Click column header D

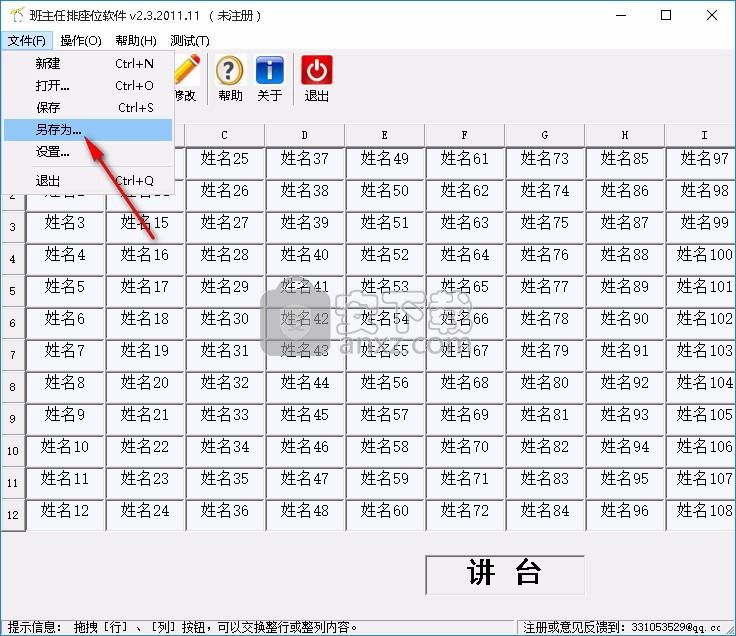[305, 135]
